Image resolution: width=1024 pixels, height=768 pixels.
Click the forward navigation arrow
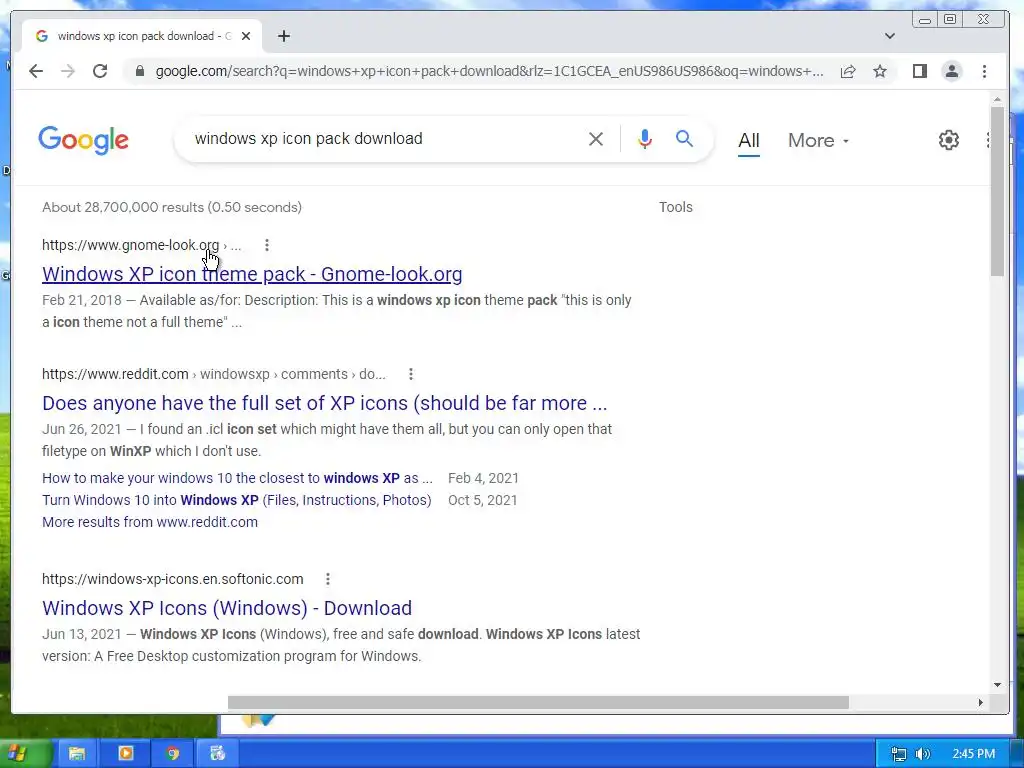click(68, 71)
